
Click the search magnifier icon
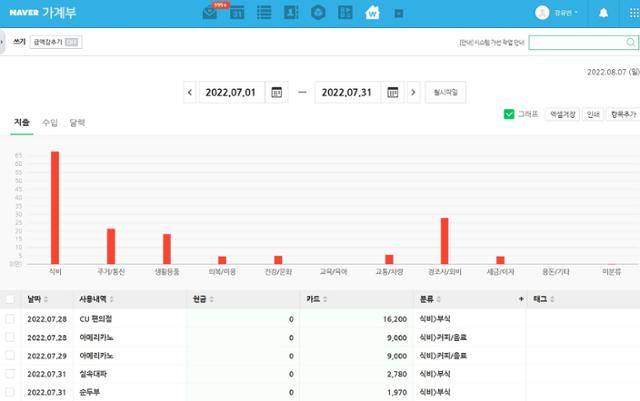click(631, 42)
